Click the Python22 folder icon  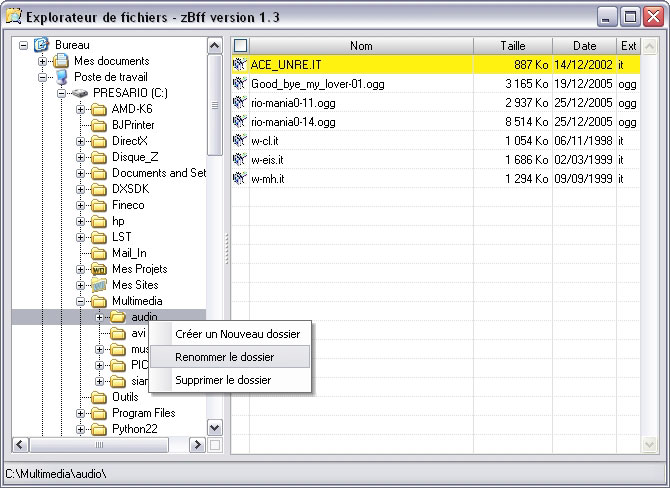(99, 429)
